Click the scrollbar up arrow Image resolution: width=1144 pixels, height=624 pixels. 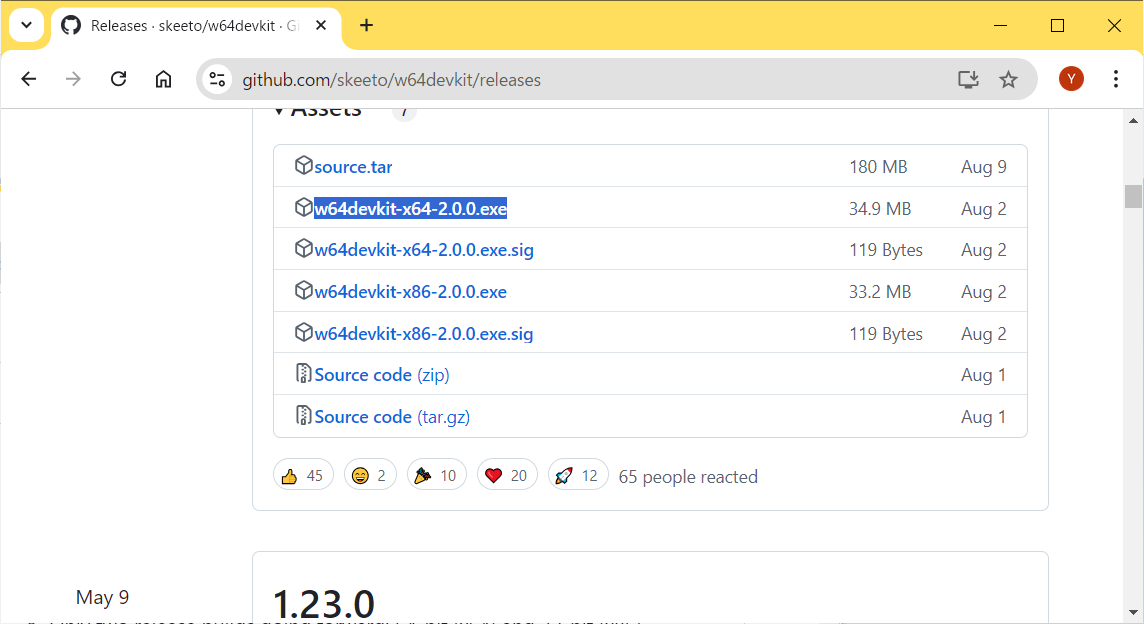point(1132,120)
